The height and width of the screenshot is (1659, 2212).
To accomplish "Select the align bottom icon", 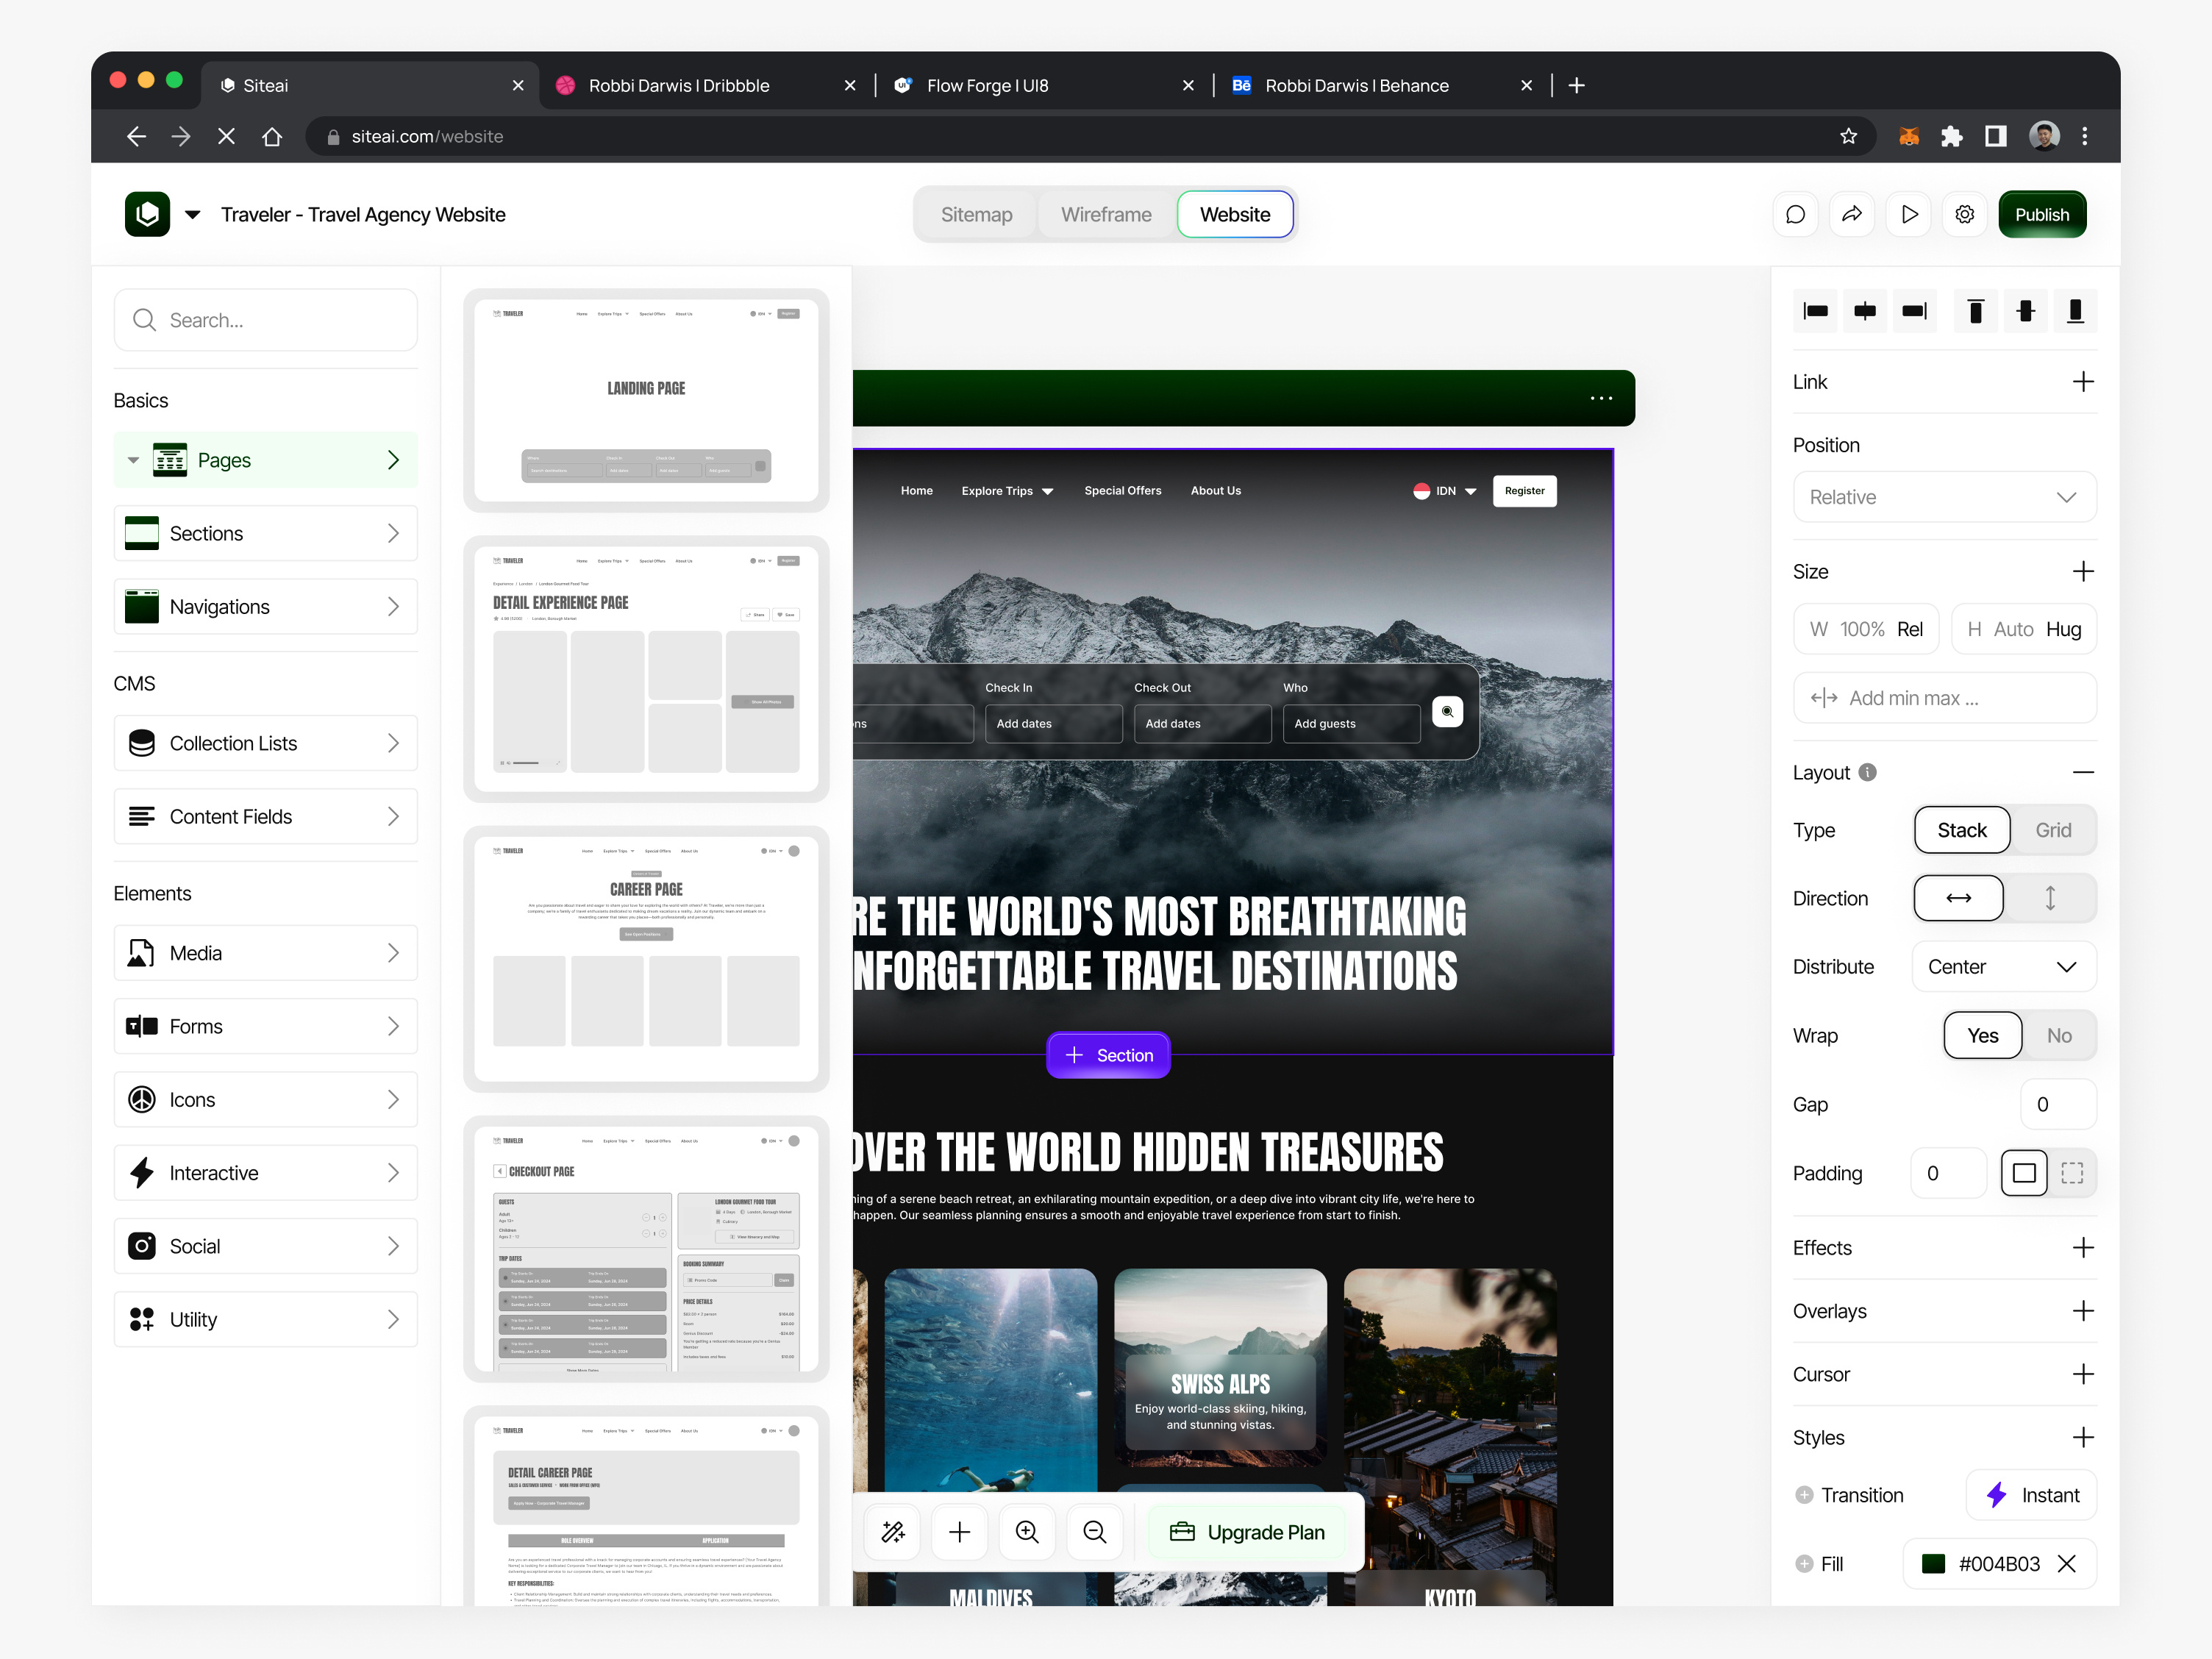I will (2076, 311).
